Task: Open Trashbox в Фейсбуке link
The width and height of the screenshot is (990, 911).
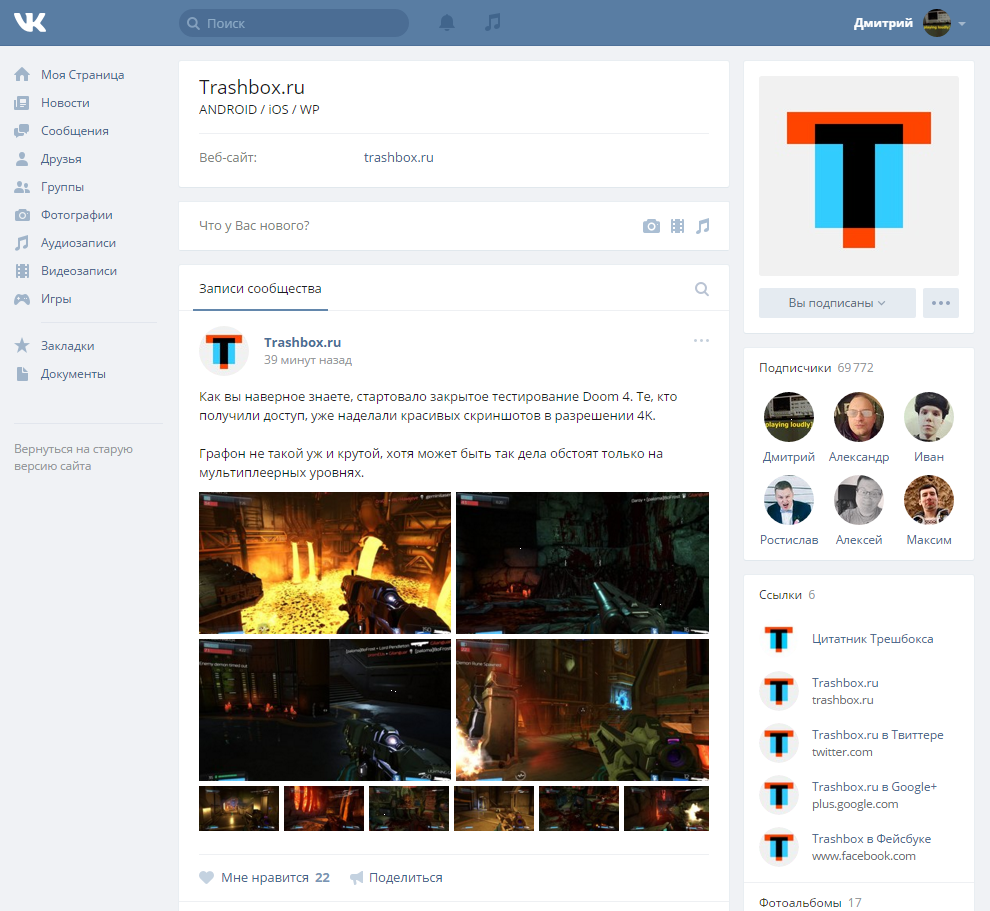Action: pos(871,839)
